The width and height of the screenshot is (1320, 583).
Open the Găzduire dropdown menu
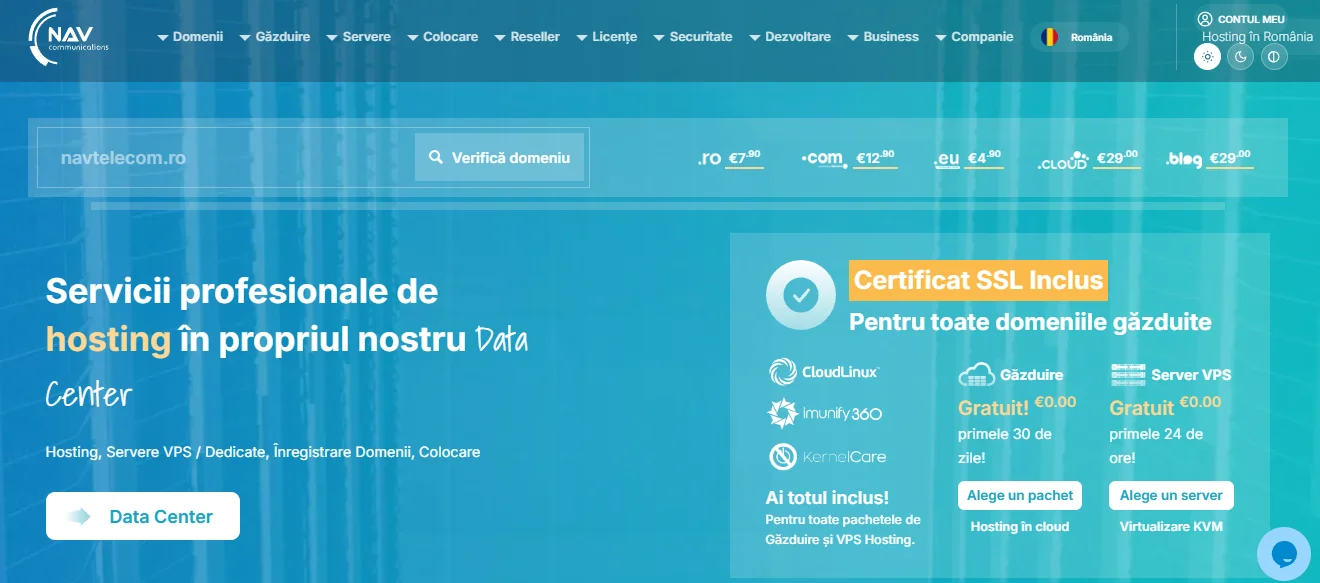pyautogui.click(x=275, y=37)
